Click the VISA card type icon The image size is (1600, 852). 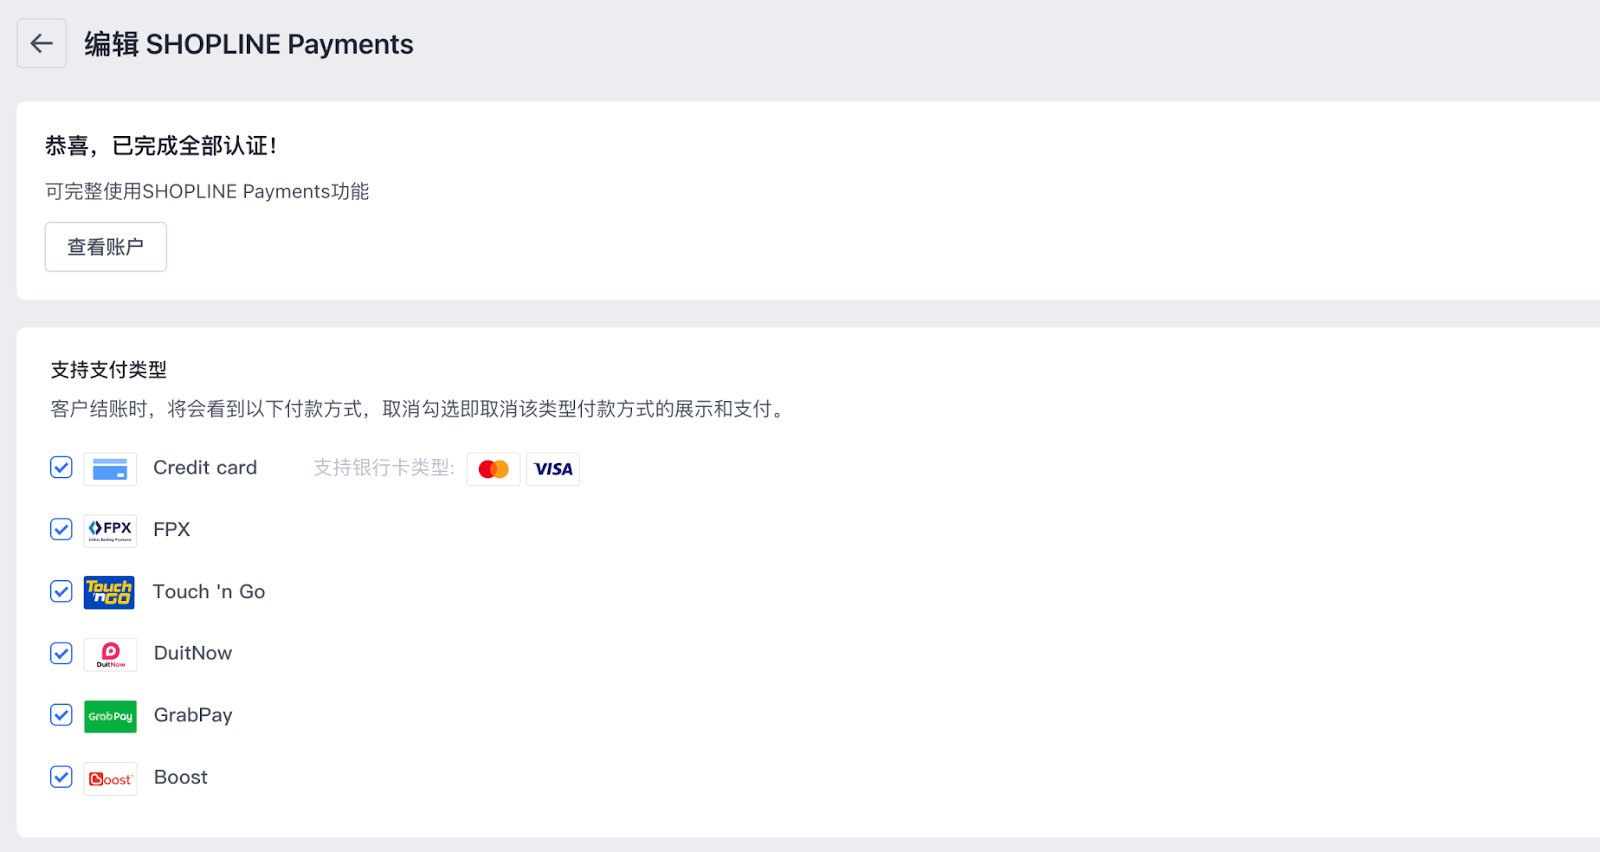tap(553, 469)
